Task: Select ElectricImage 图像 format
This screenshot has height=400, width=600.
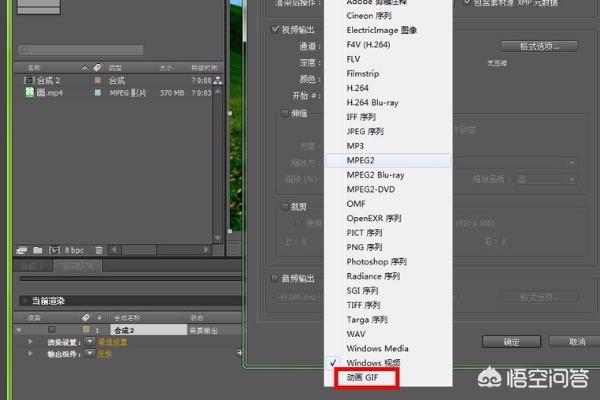Action: coord(382,30)
